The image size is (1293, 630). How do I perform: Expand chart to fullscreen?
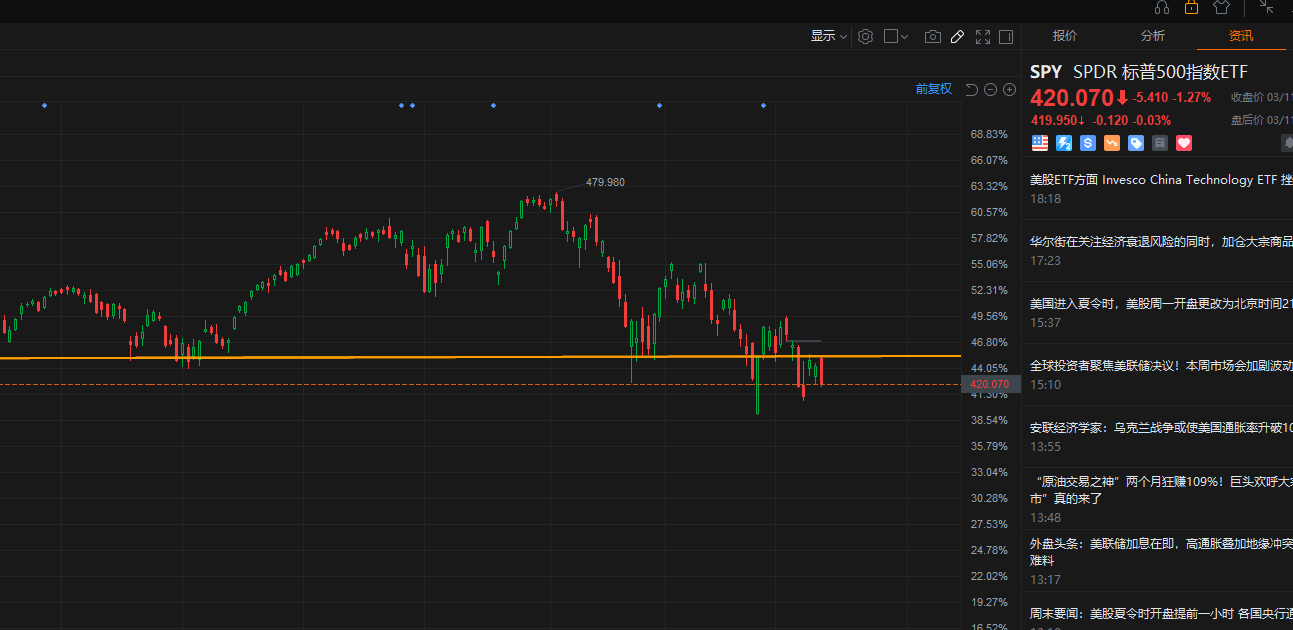(x=982, y=36)
